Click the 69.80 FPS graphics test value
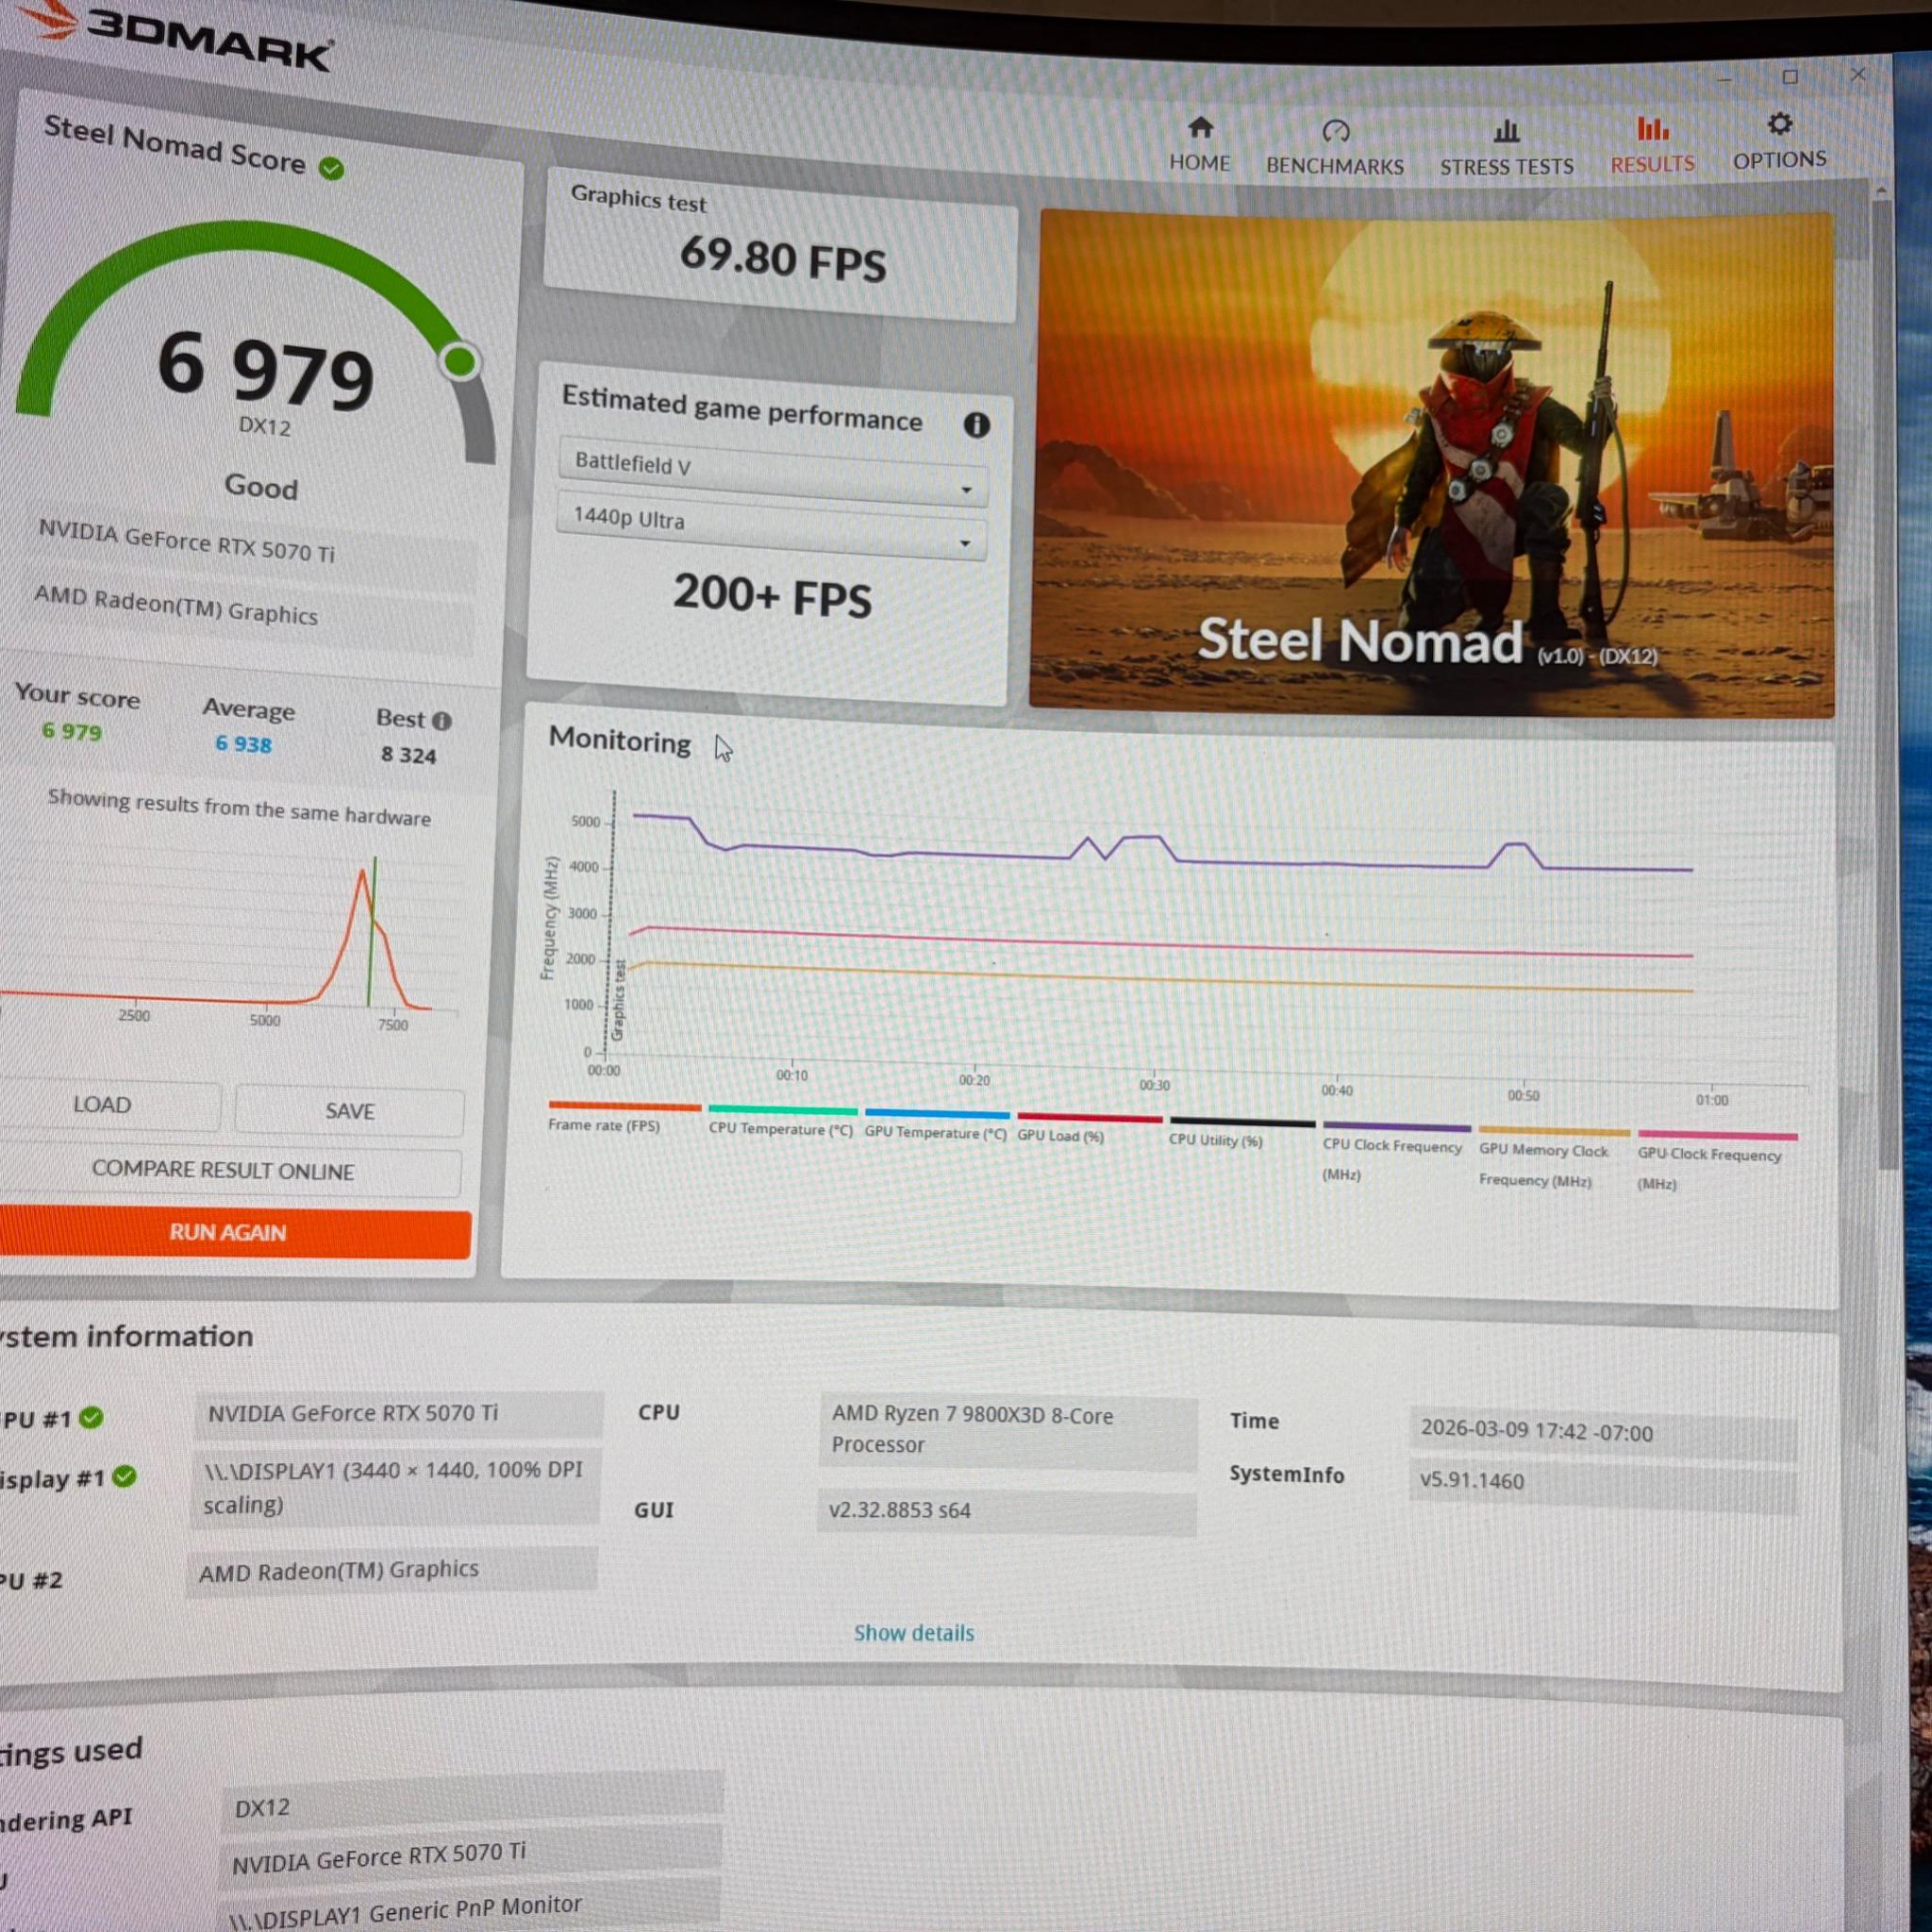Screen dimensions: 1932x1932 (x=783, y=259)
